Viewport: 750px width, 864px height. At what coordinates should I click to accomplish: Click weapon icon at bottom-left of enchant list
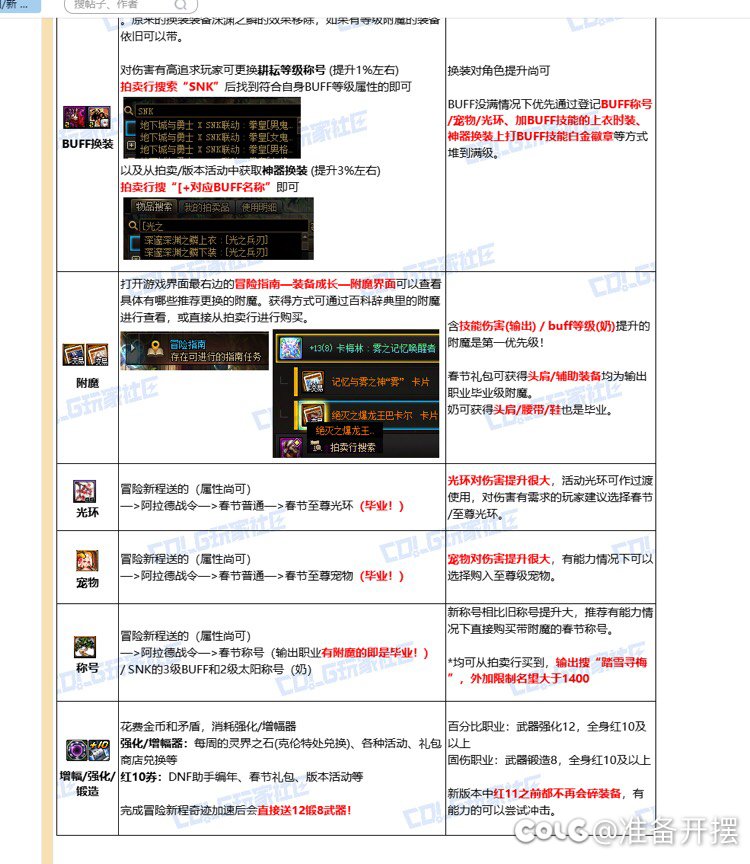[290, 447]
